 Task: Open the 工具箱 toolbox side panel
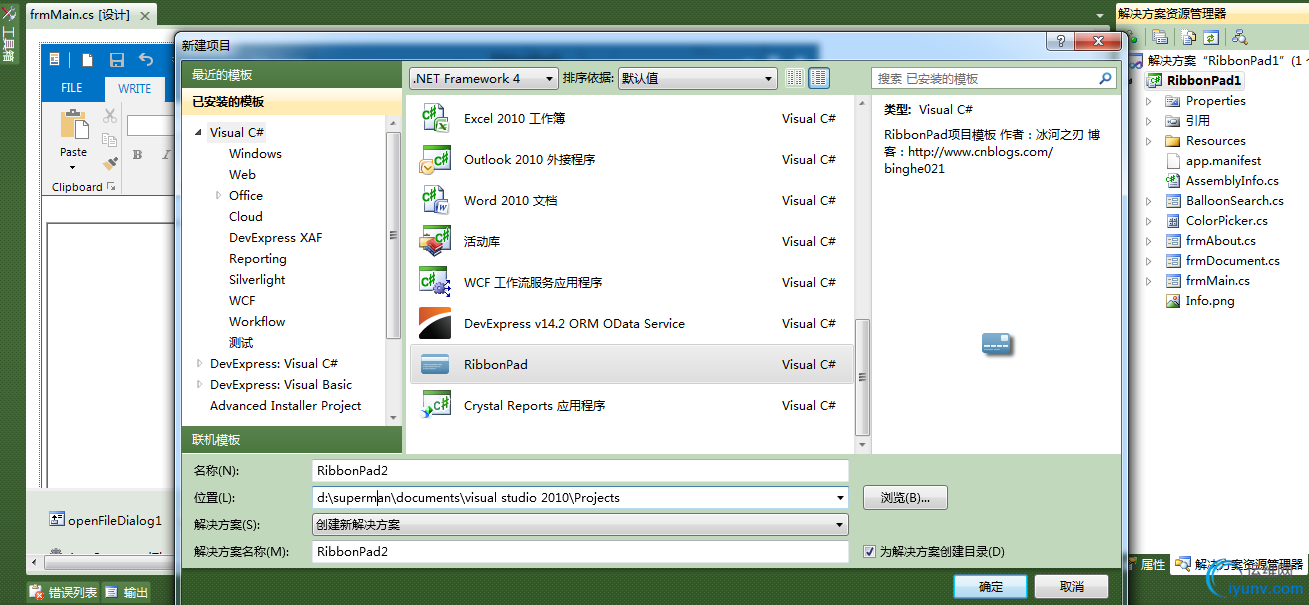tap(8, 35)
